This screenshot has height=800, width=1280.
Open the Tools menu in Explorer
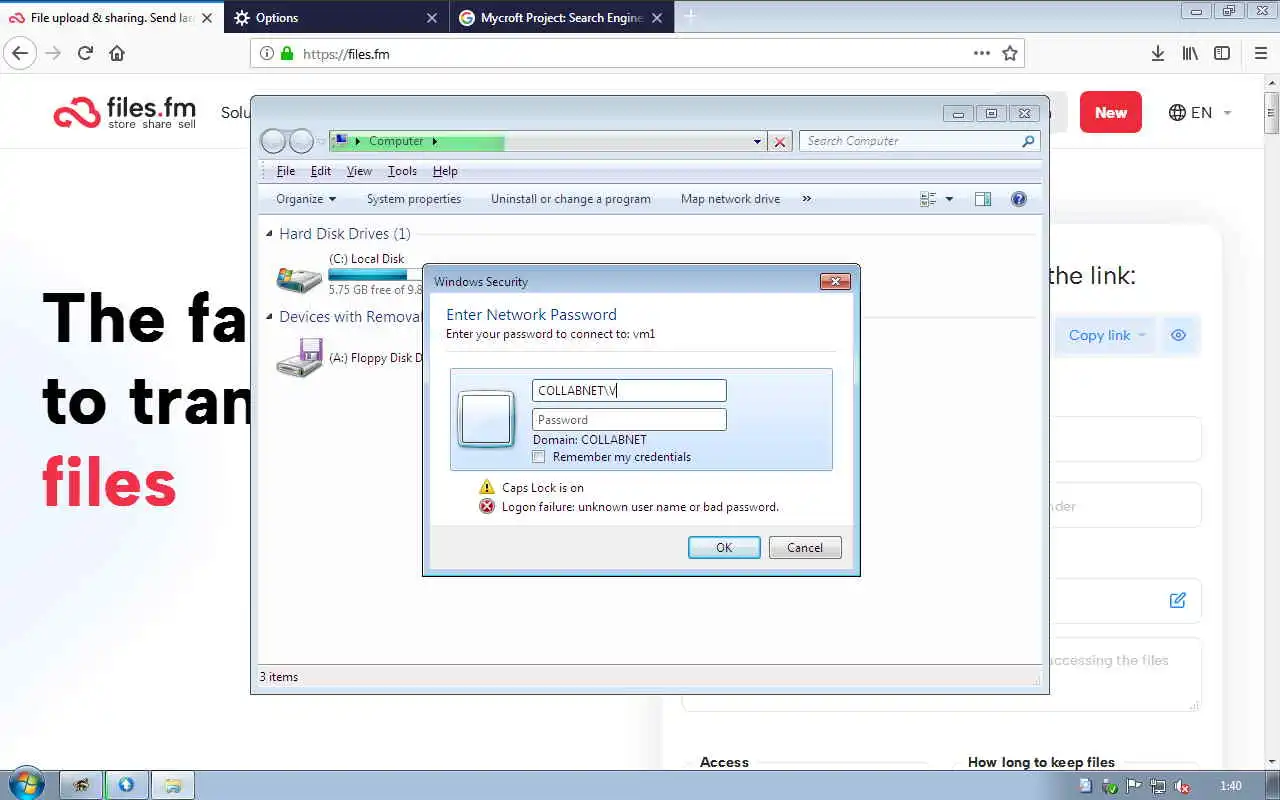(x=402, y=171)
